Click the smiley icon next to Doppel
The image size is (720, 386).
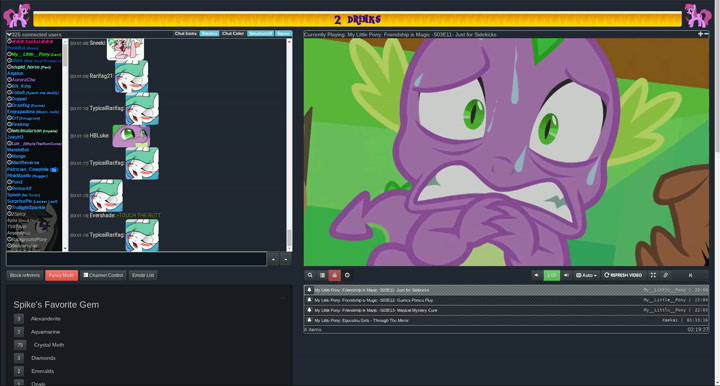tap(9, 99)
